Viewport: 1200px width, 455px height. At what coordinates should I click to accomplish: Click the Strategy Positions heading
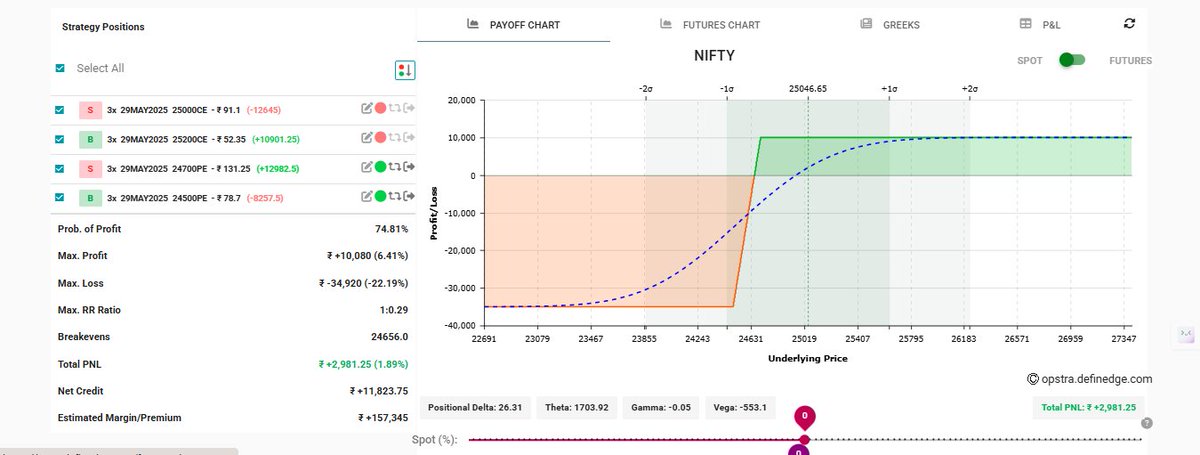coord(103,27)
